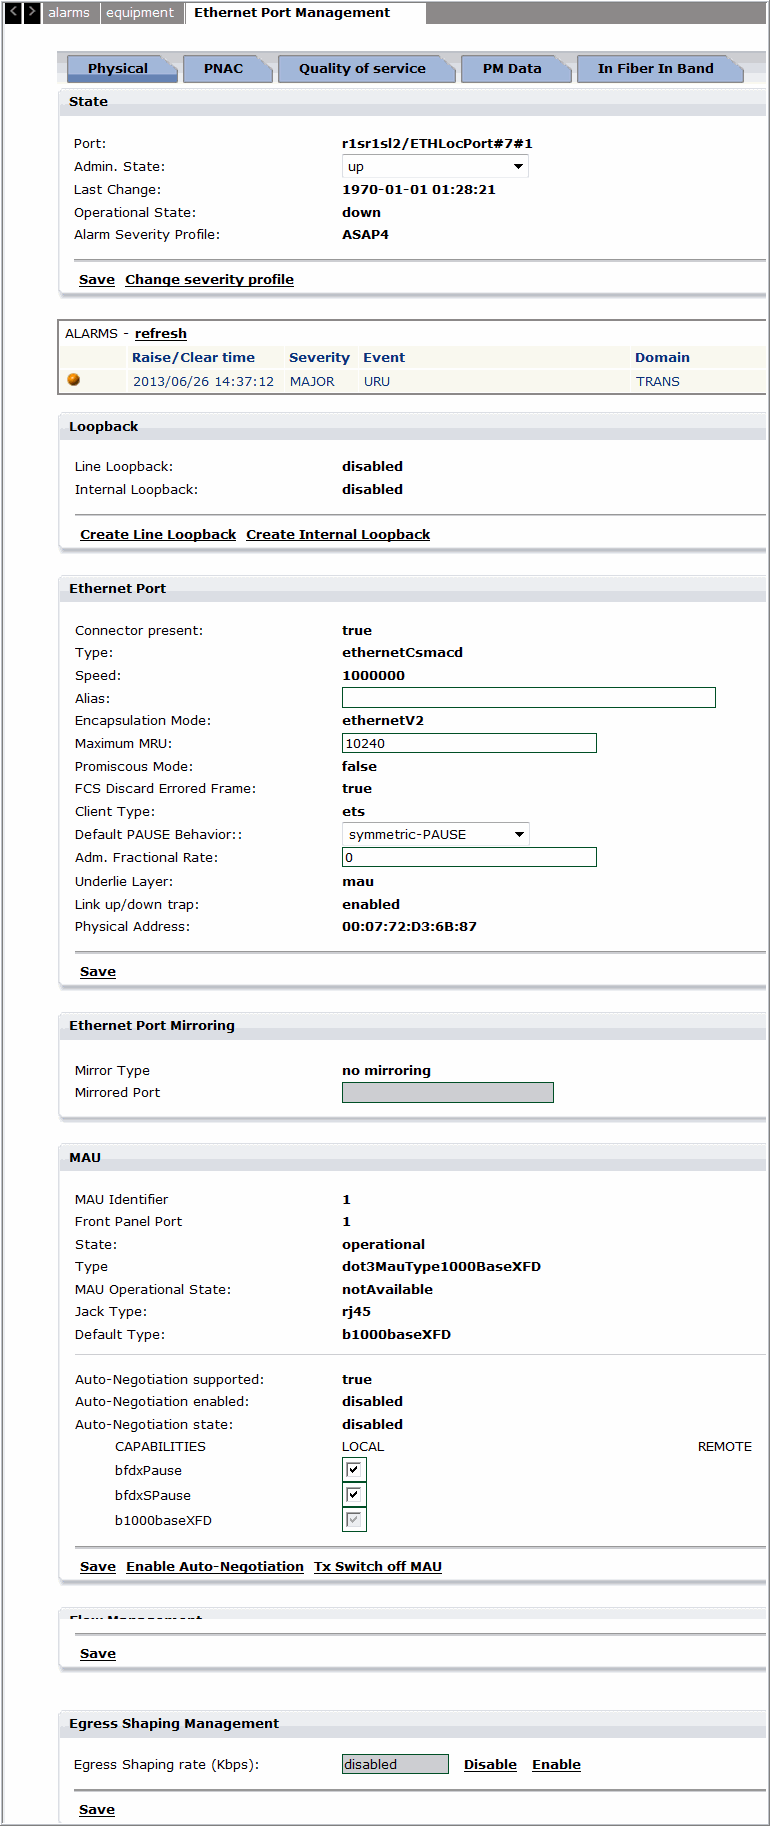Click the physical address 00:07:72:D3:6B:87
The height and width of the screenshot is (1826, 770).
click(409, 927)
